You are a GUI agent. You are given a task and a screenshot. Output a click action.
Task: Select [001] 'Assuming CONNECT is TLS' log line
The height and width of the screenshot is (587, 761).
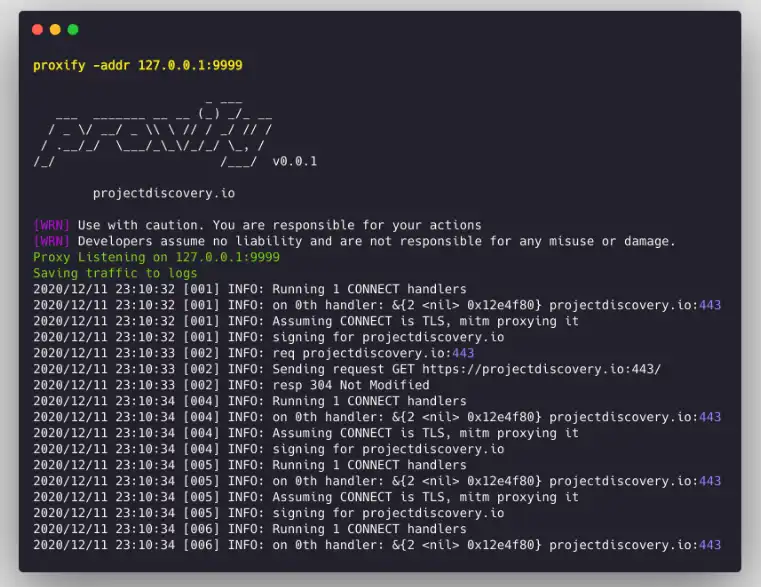tap(306, 321)
